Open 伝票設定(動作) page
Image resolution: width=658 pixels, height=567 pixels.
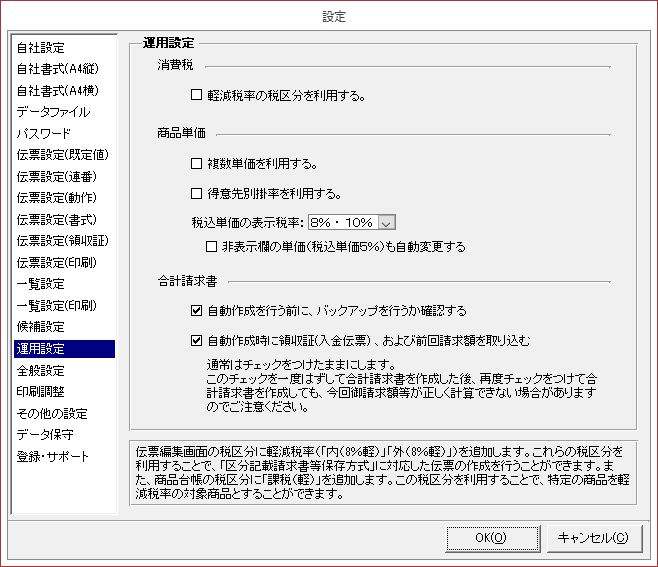pos(57,198)
